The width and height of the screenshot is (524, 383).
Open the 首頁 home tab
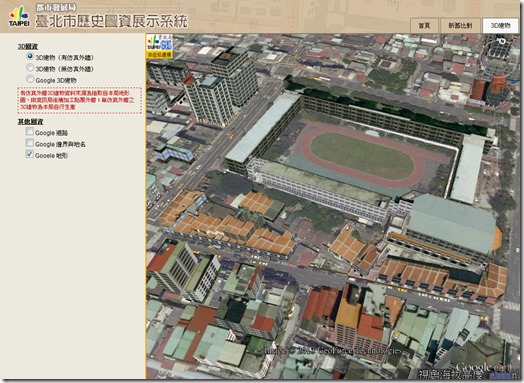[x=424, y=26]
